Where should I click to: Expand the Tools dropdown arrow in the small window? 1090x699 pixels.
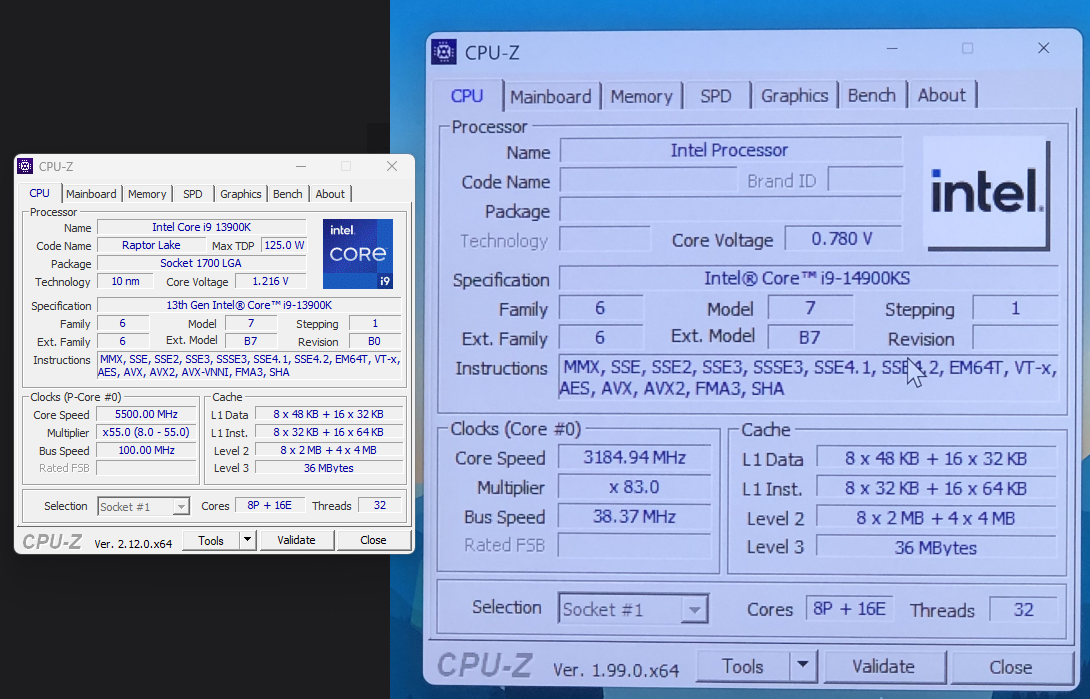coord(247,540)
